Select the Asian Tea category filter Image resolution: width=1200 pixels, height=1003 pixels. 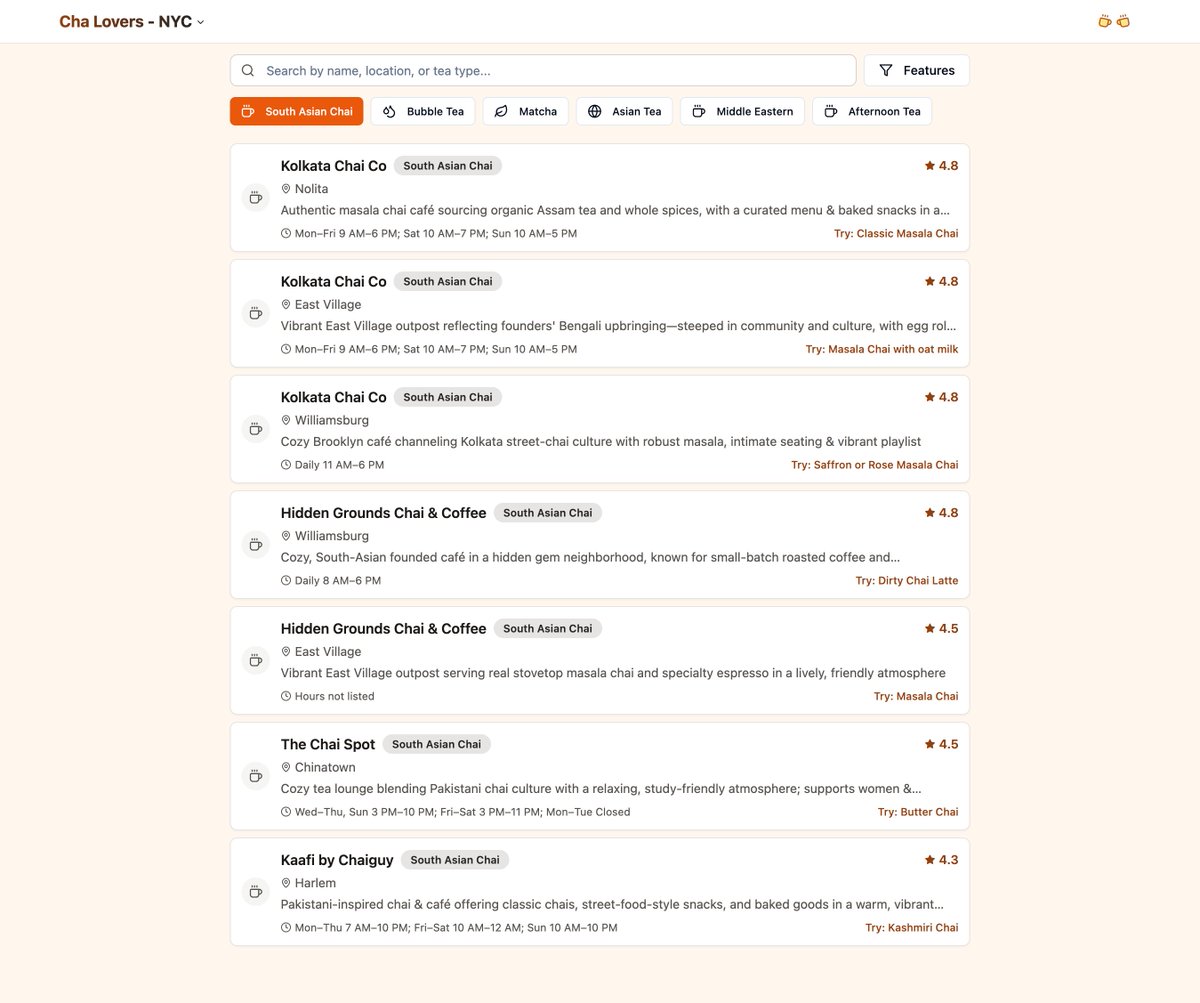[624, 111]
